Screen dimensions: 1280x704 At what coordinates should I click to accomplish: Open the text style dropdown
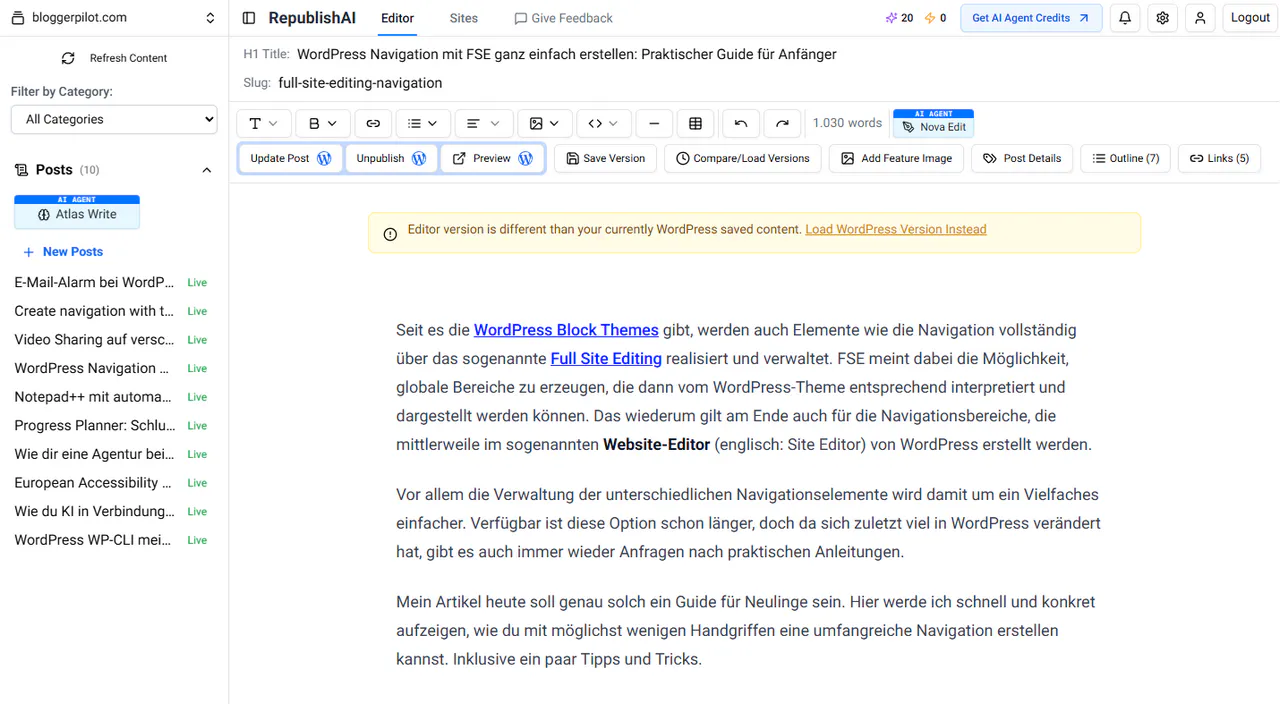tap(264, 123)
